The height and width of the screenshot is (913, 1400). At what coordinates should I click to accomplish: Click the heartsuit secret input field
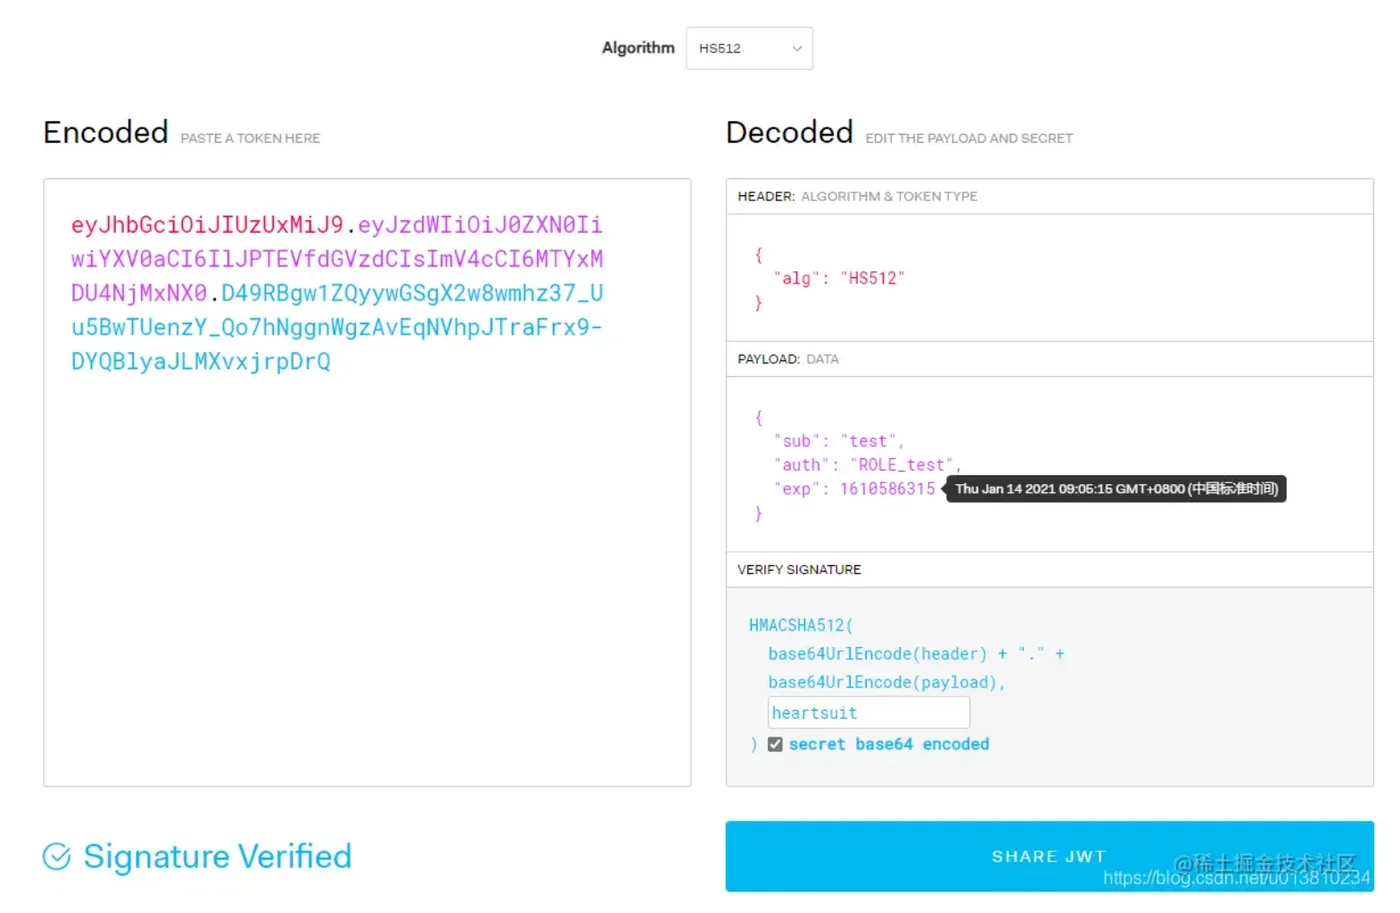pyautogui.click(x=868, y=713)
